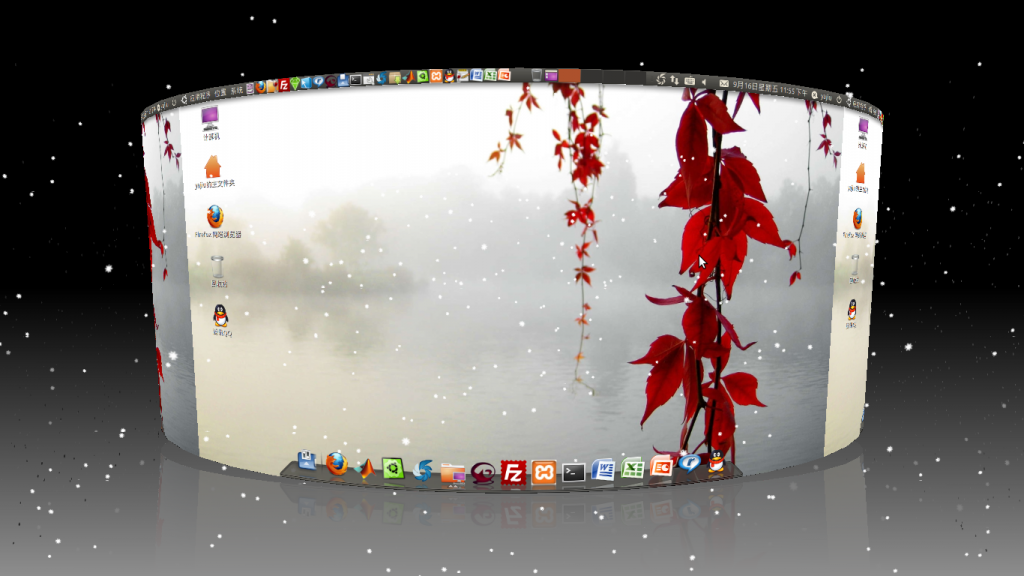
Task: Open the file manager folder in dock
Action: (453, 472)
